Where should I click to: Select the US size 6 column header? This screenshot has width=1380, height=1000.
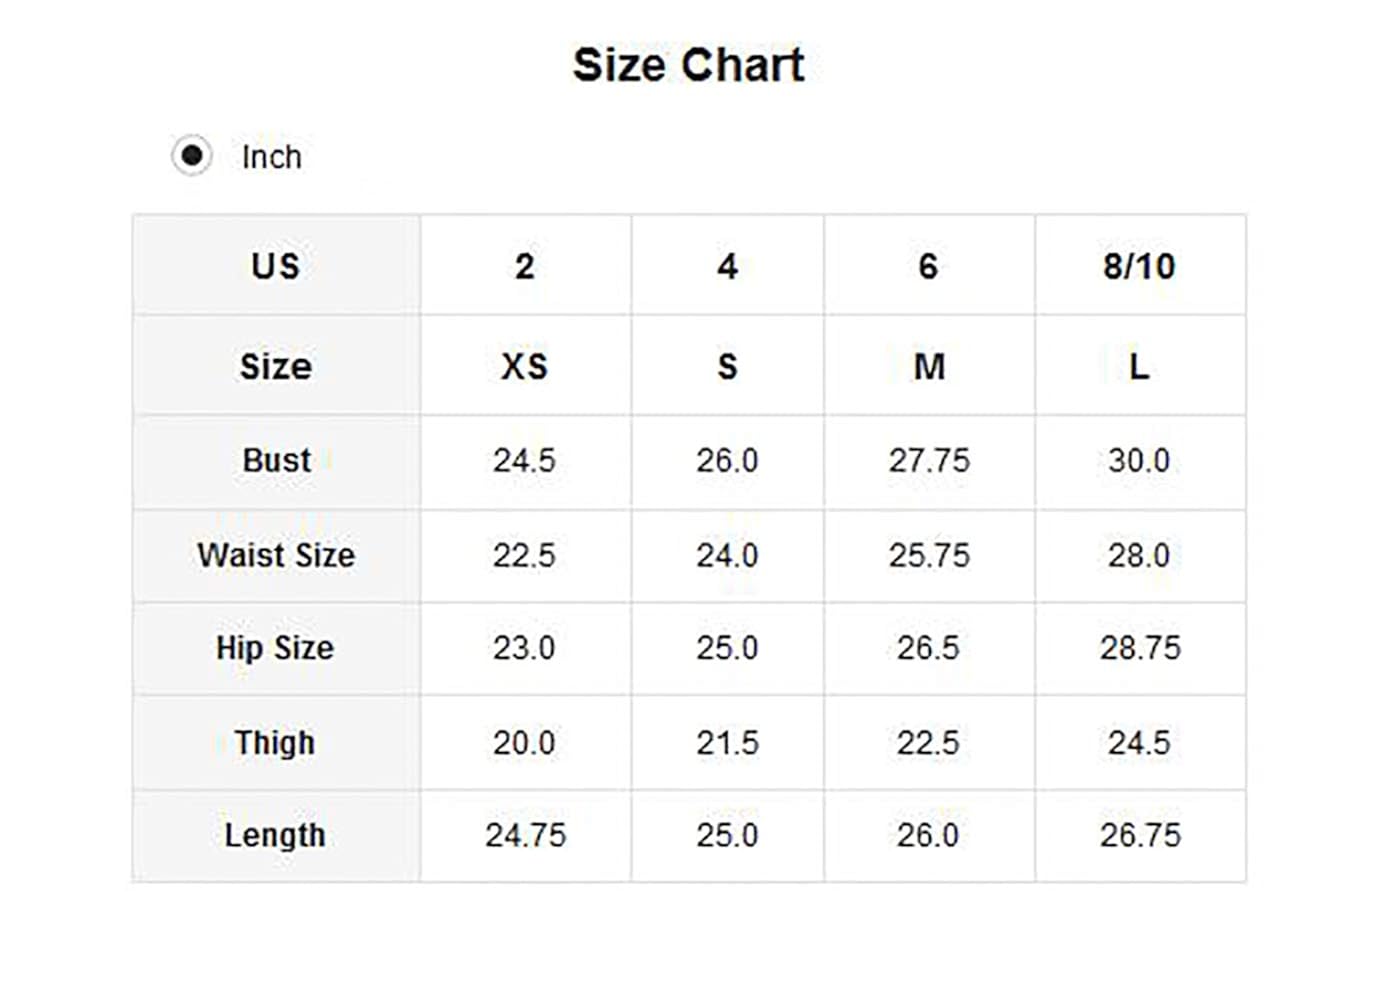point(928,266)
